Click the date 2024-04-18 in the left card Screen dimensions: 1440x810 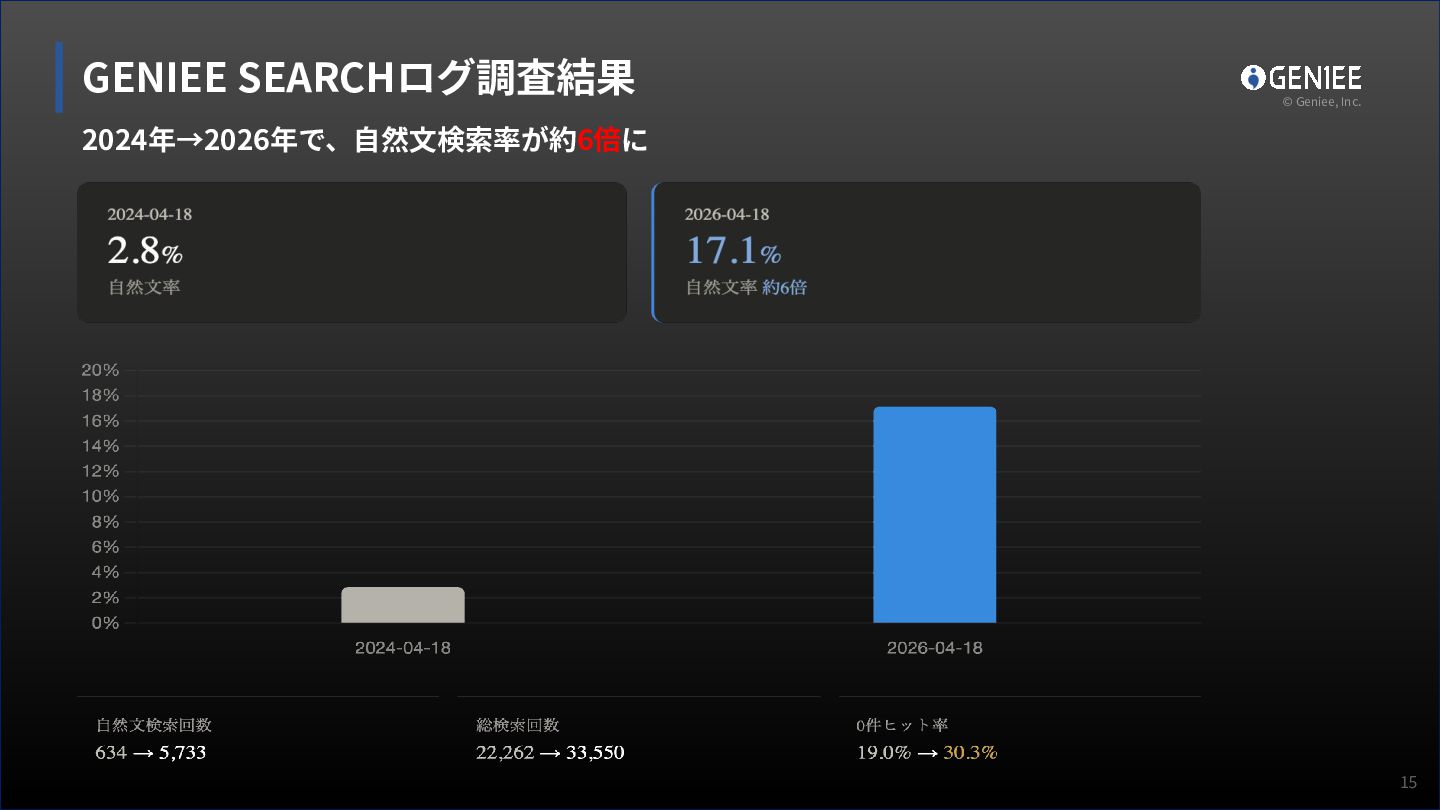[150, 214]
